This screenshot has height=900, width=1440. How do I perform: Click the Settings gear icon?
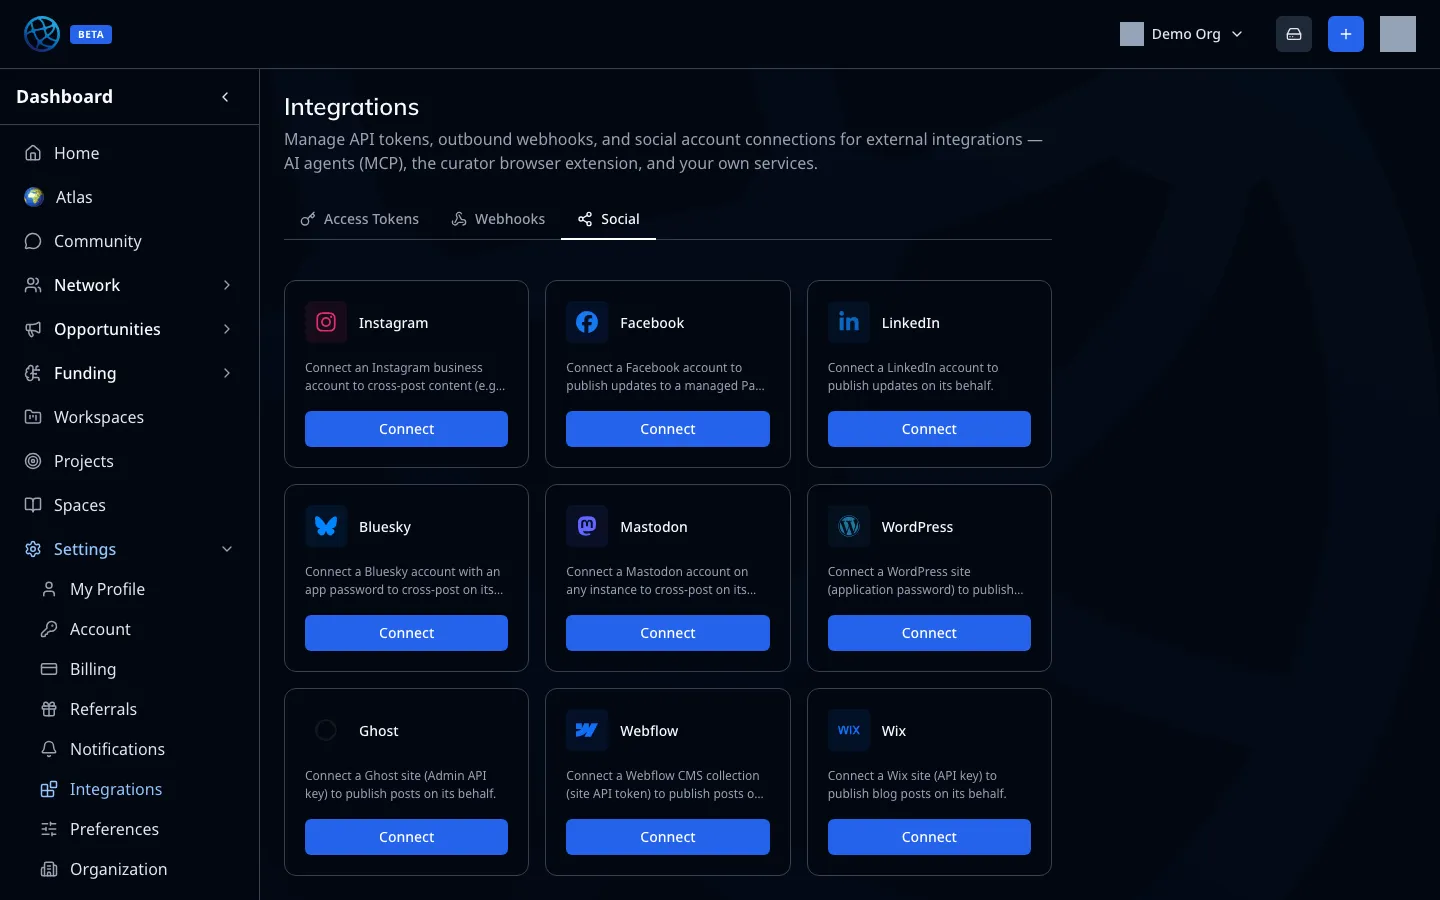(33, 549)
